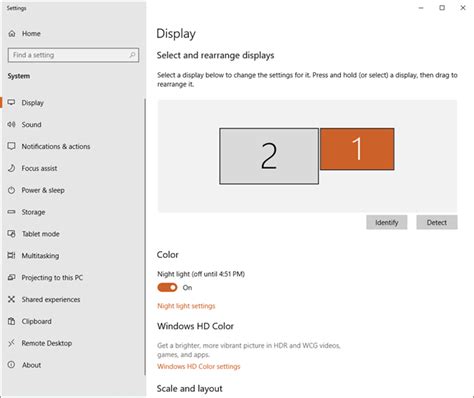Screen dimensions: 474x398
Task: Select the Multitasking label
Action: [x=40, y=256]
